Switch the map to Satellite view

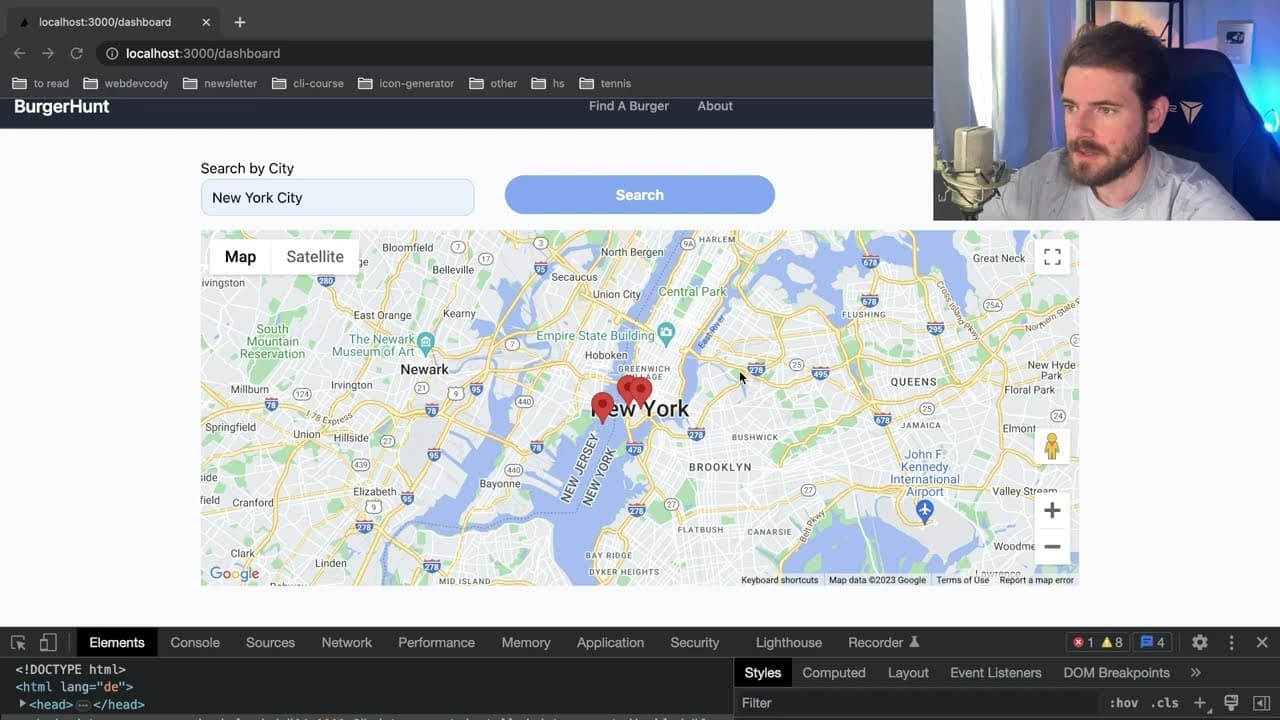pos(315,257)
